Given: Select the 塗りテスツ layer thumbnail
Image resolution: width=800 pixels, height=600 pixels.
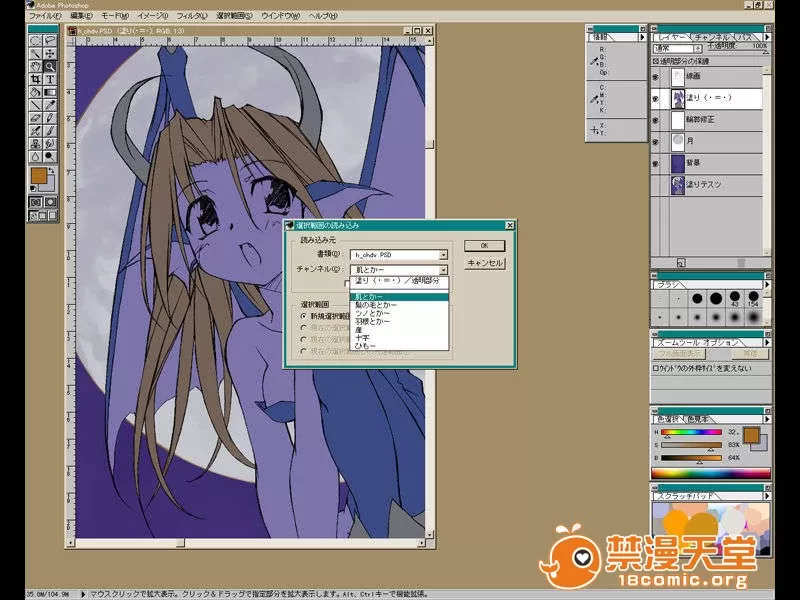Looking at the screenshot, I should (x=679, y=184).
